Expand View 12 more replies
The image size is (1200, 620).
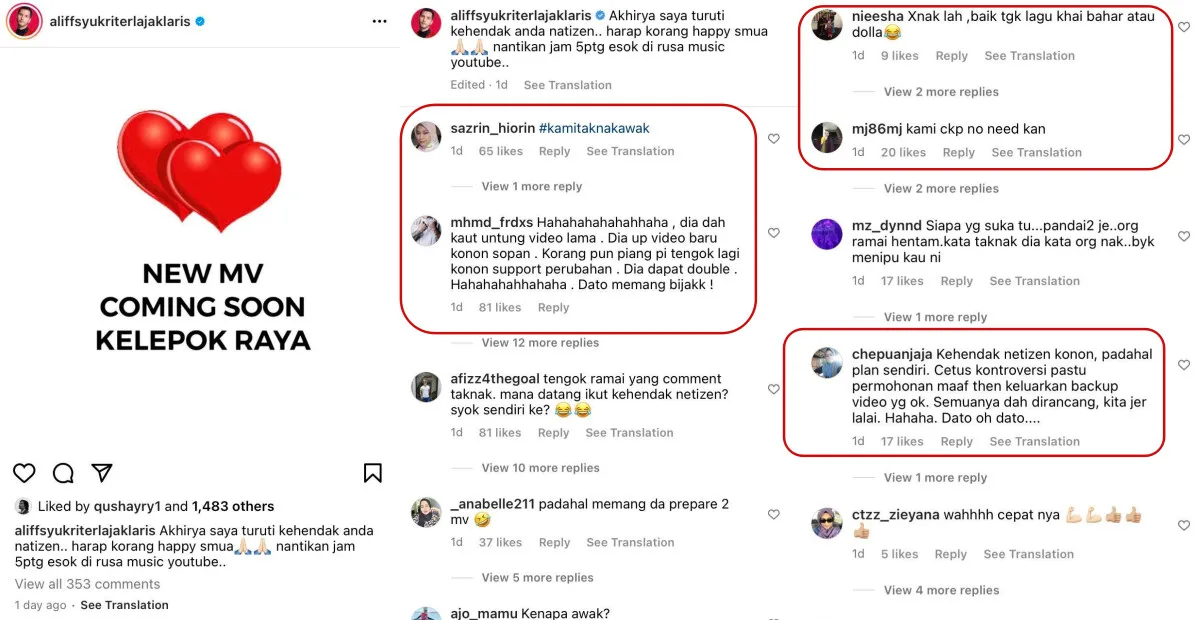click(x=540, y=343)
